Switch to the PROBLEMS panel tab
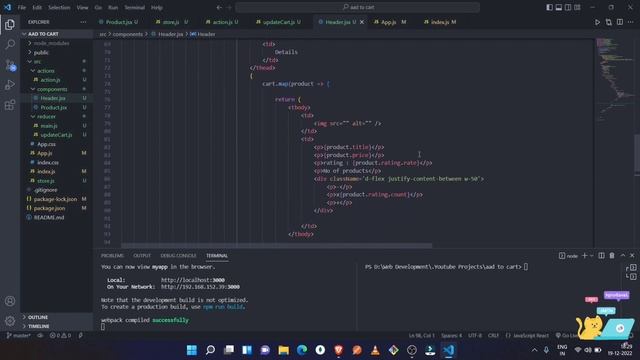640x360 pixels. point(112,256)
